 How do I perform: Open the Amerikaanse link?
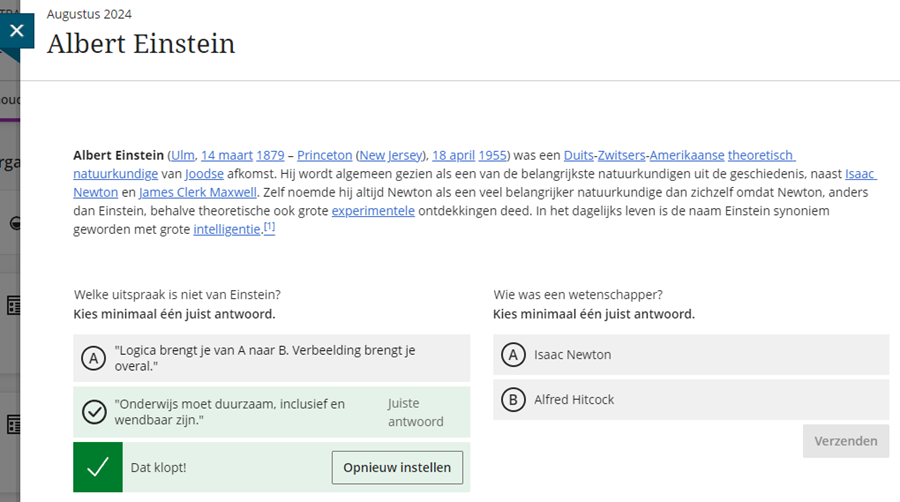[x=687, y=155]
